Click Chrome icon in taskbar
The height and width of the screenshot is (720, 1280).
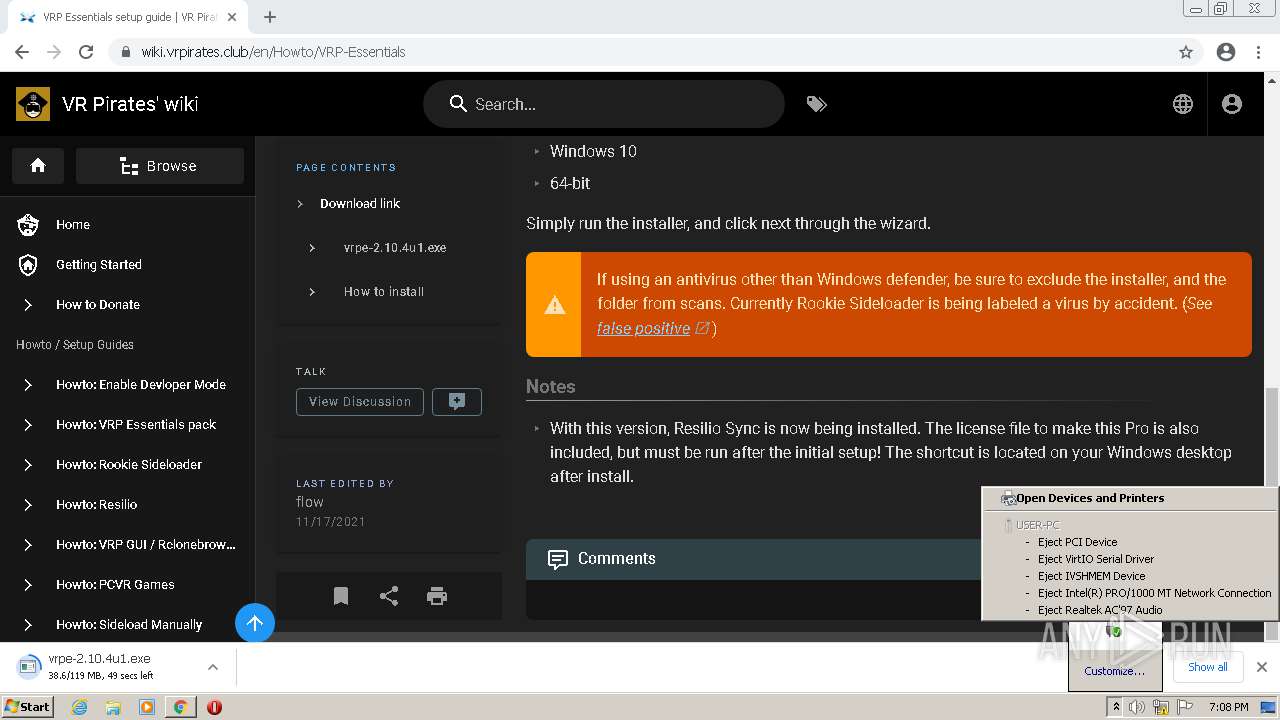(180, 707)
